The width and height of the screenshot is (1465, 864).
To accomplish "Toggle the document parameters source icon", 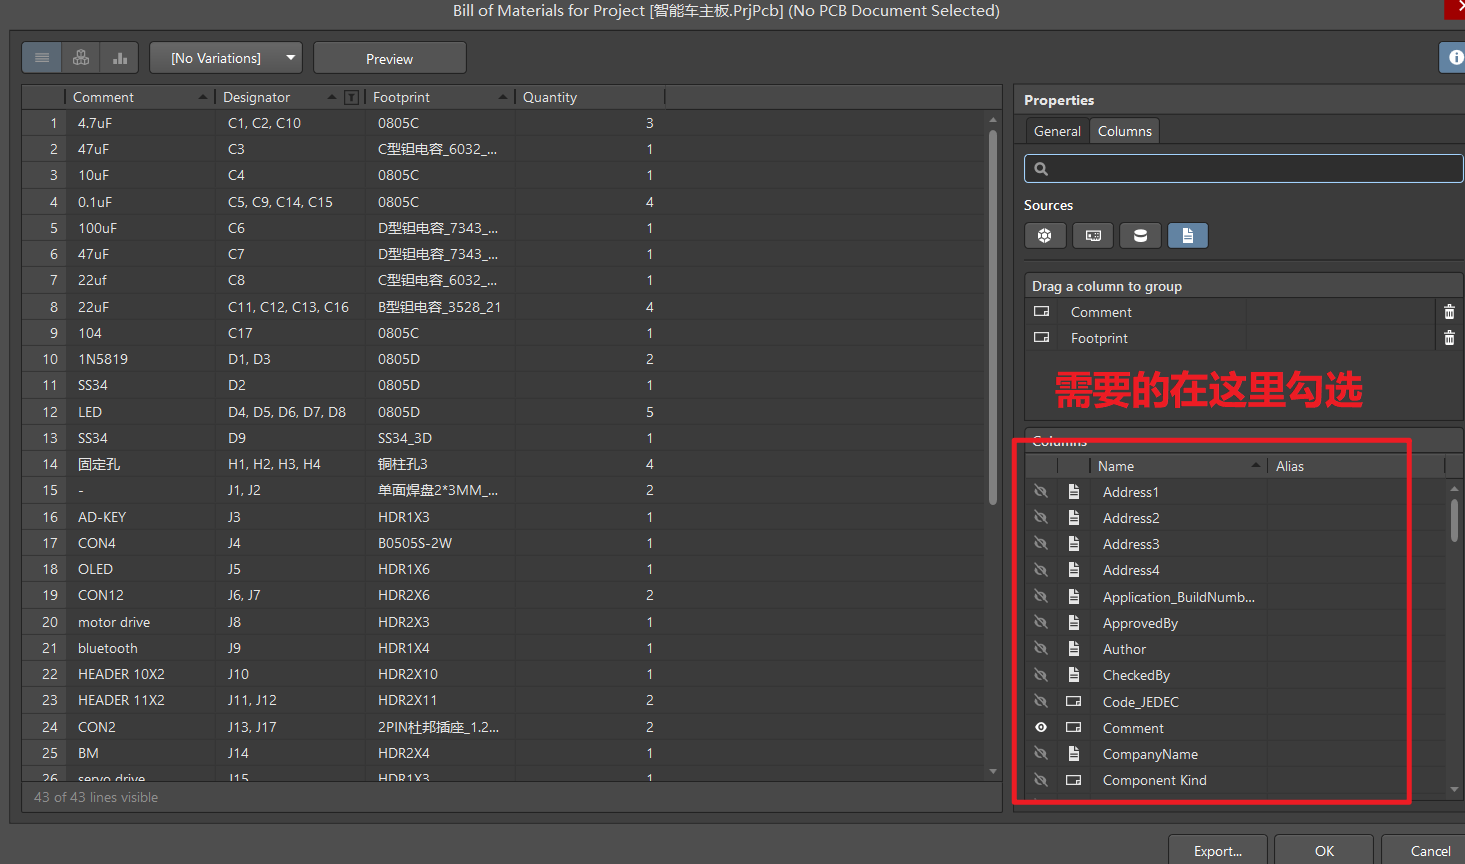I will 1188,235.
